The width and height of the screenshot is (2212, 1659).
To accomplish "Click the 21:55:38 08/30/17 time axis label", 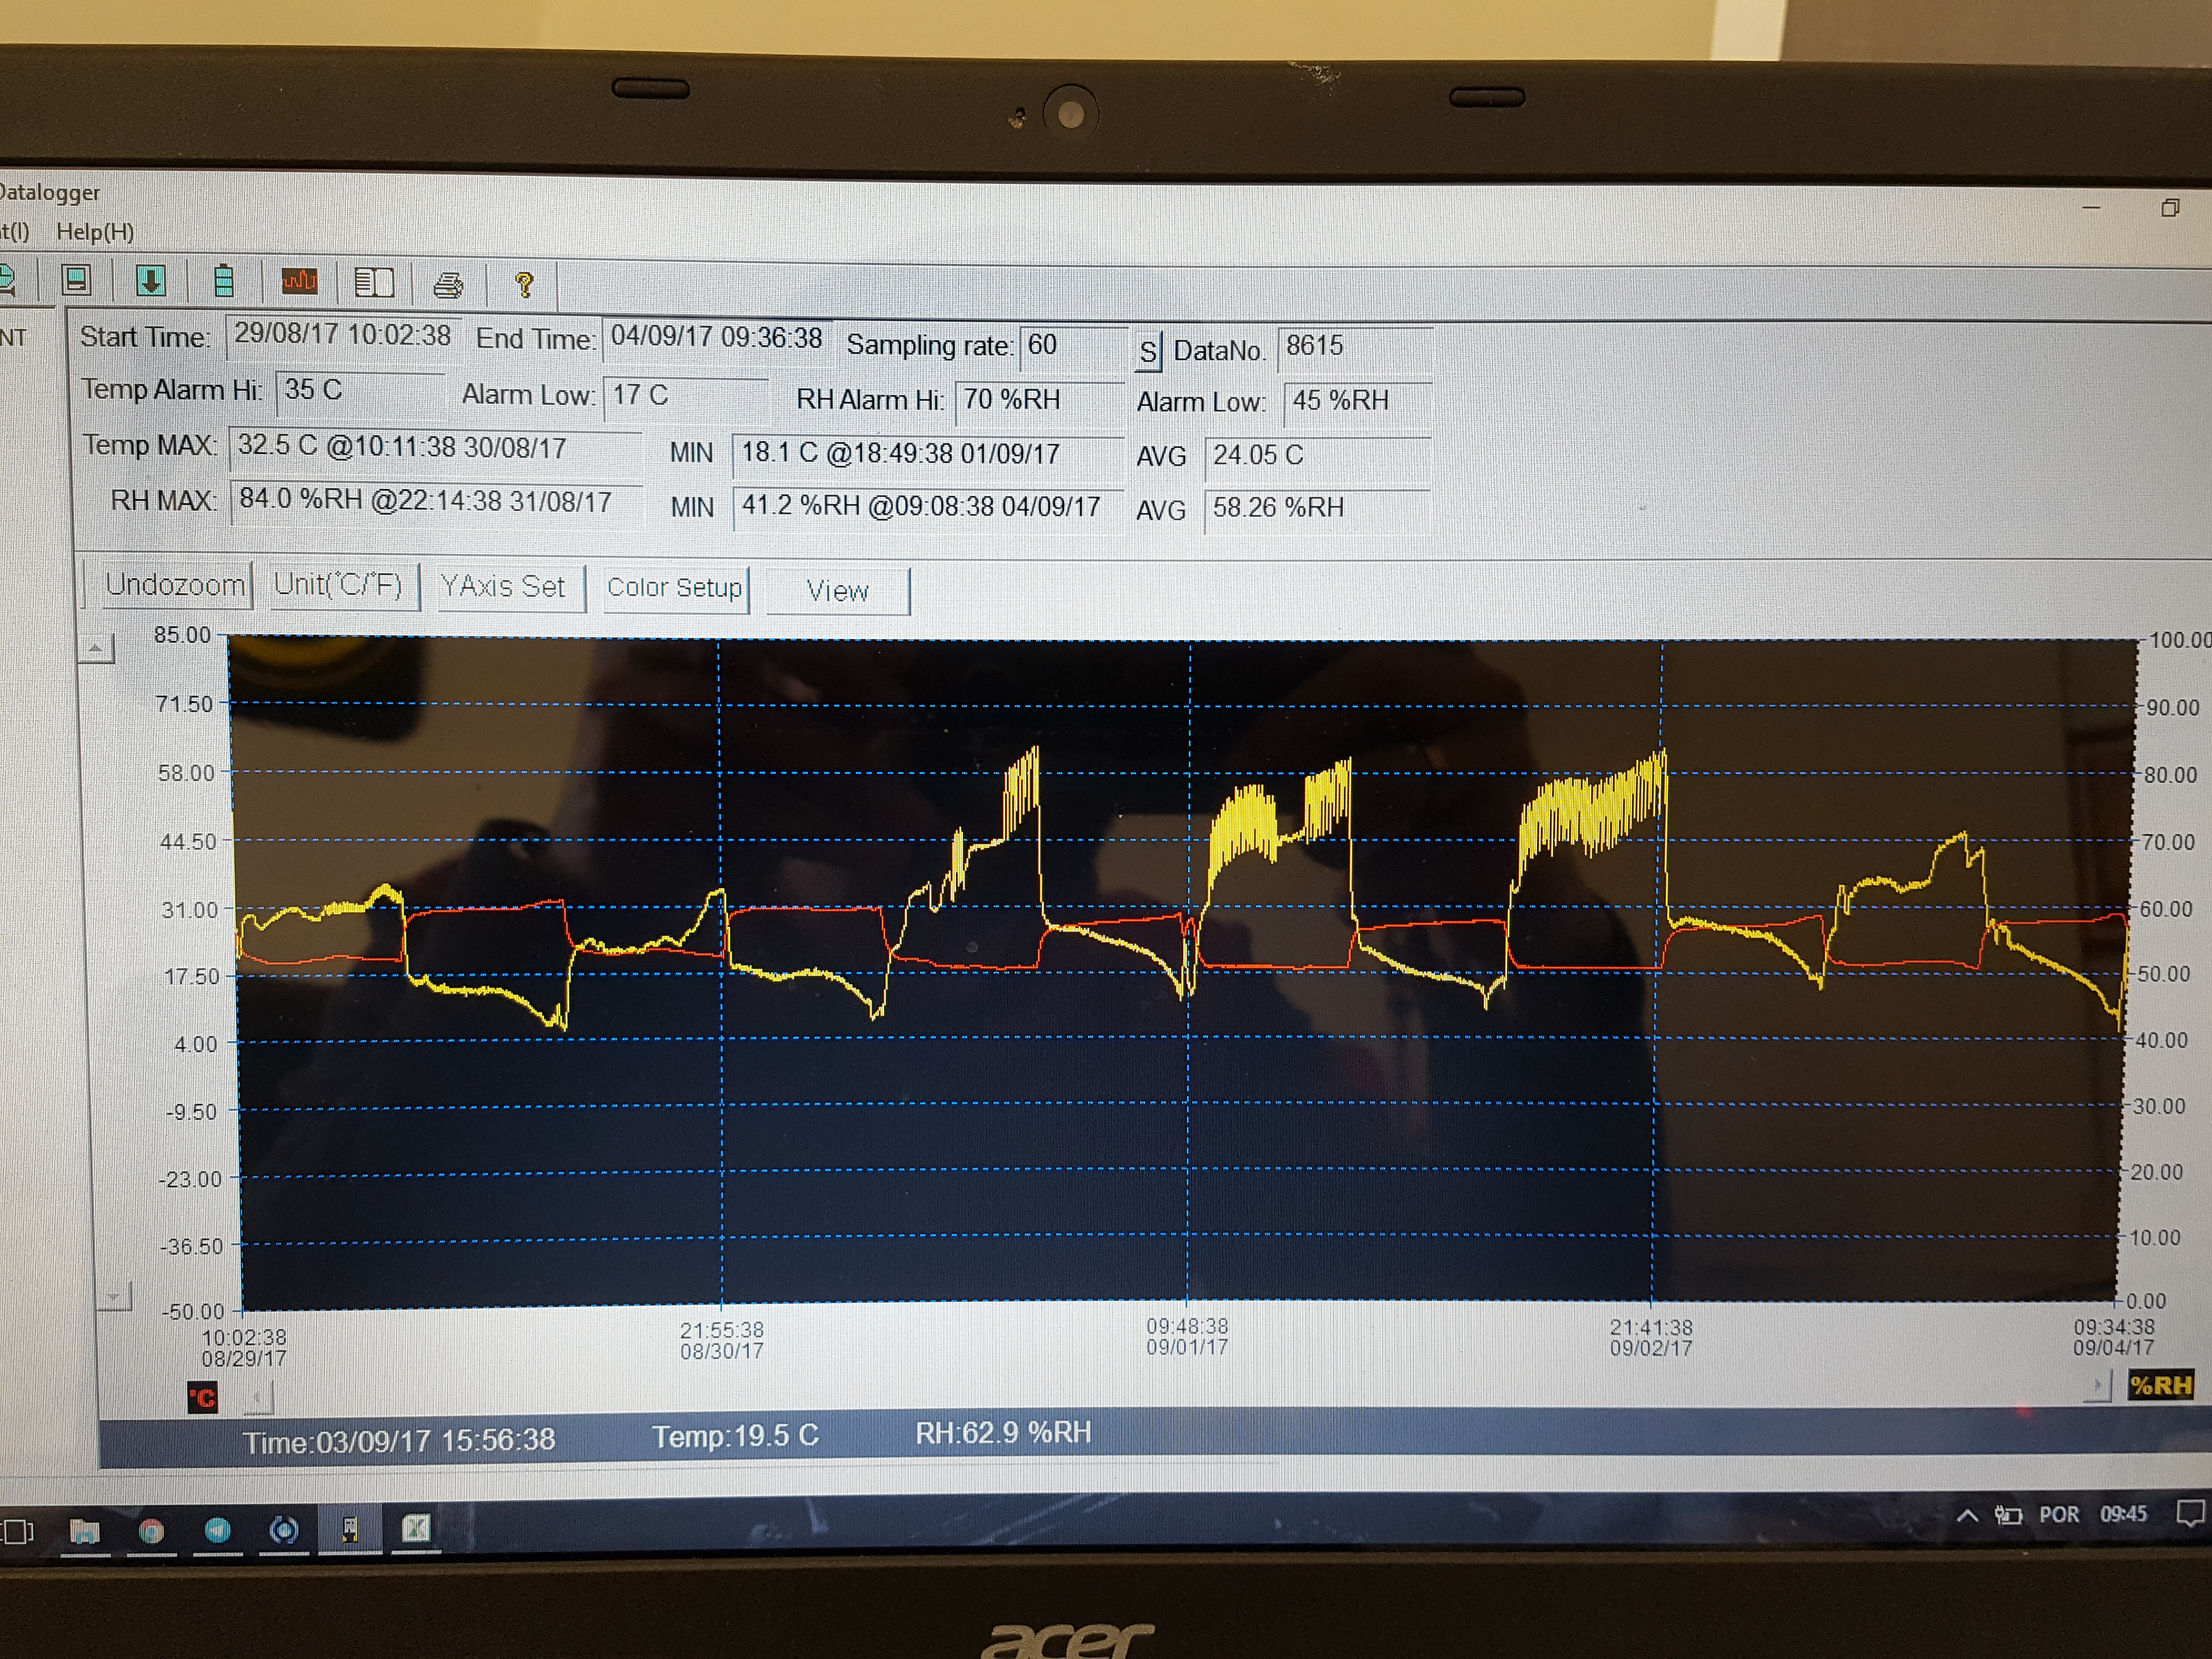I will (x=722, y=1341).
